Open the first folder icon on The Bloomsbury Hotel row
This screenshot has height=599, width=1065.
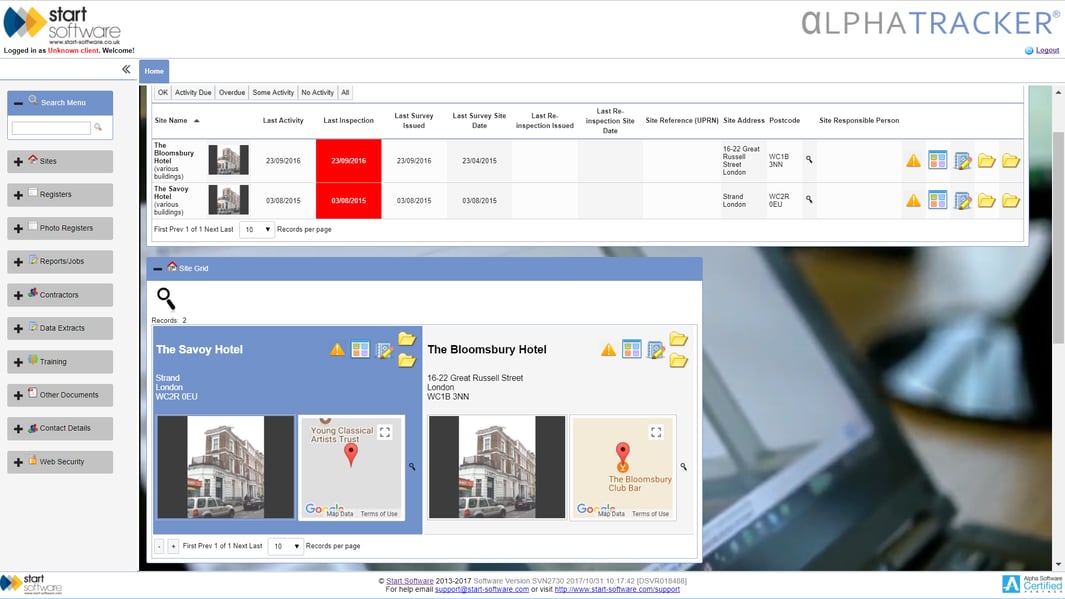pyautogui.click(x=986, y=160)
